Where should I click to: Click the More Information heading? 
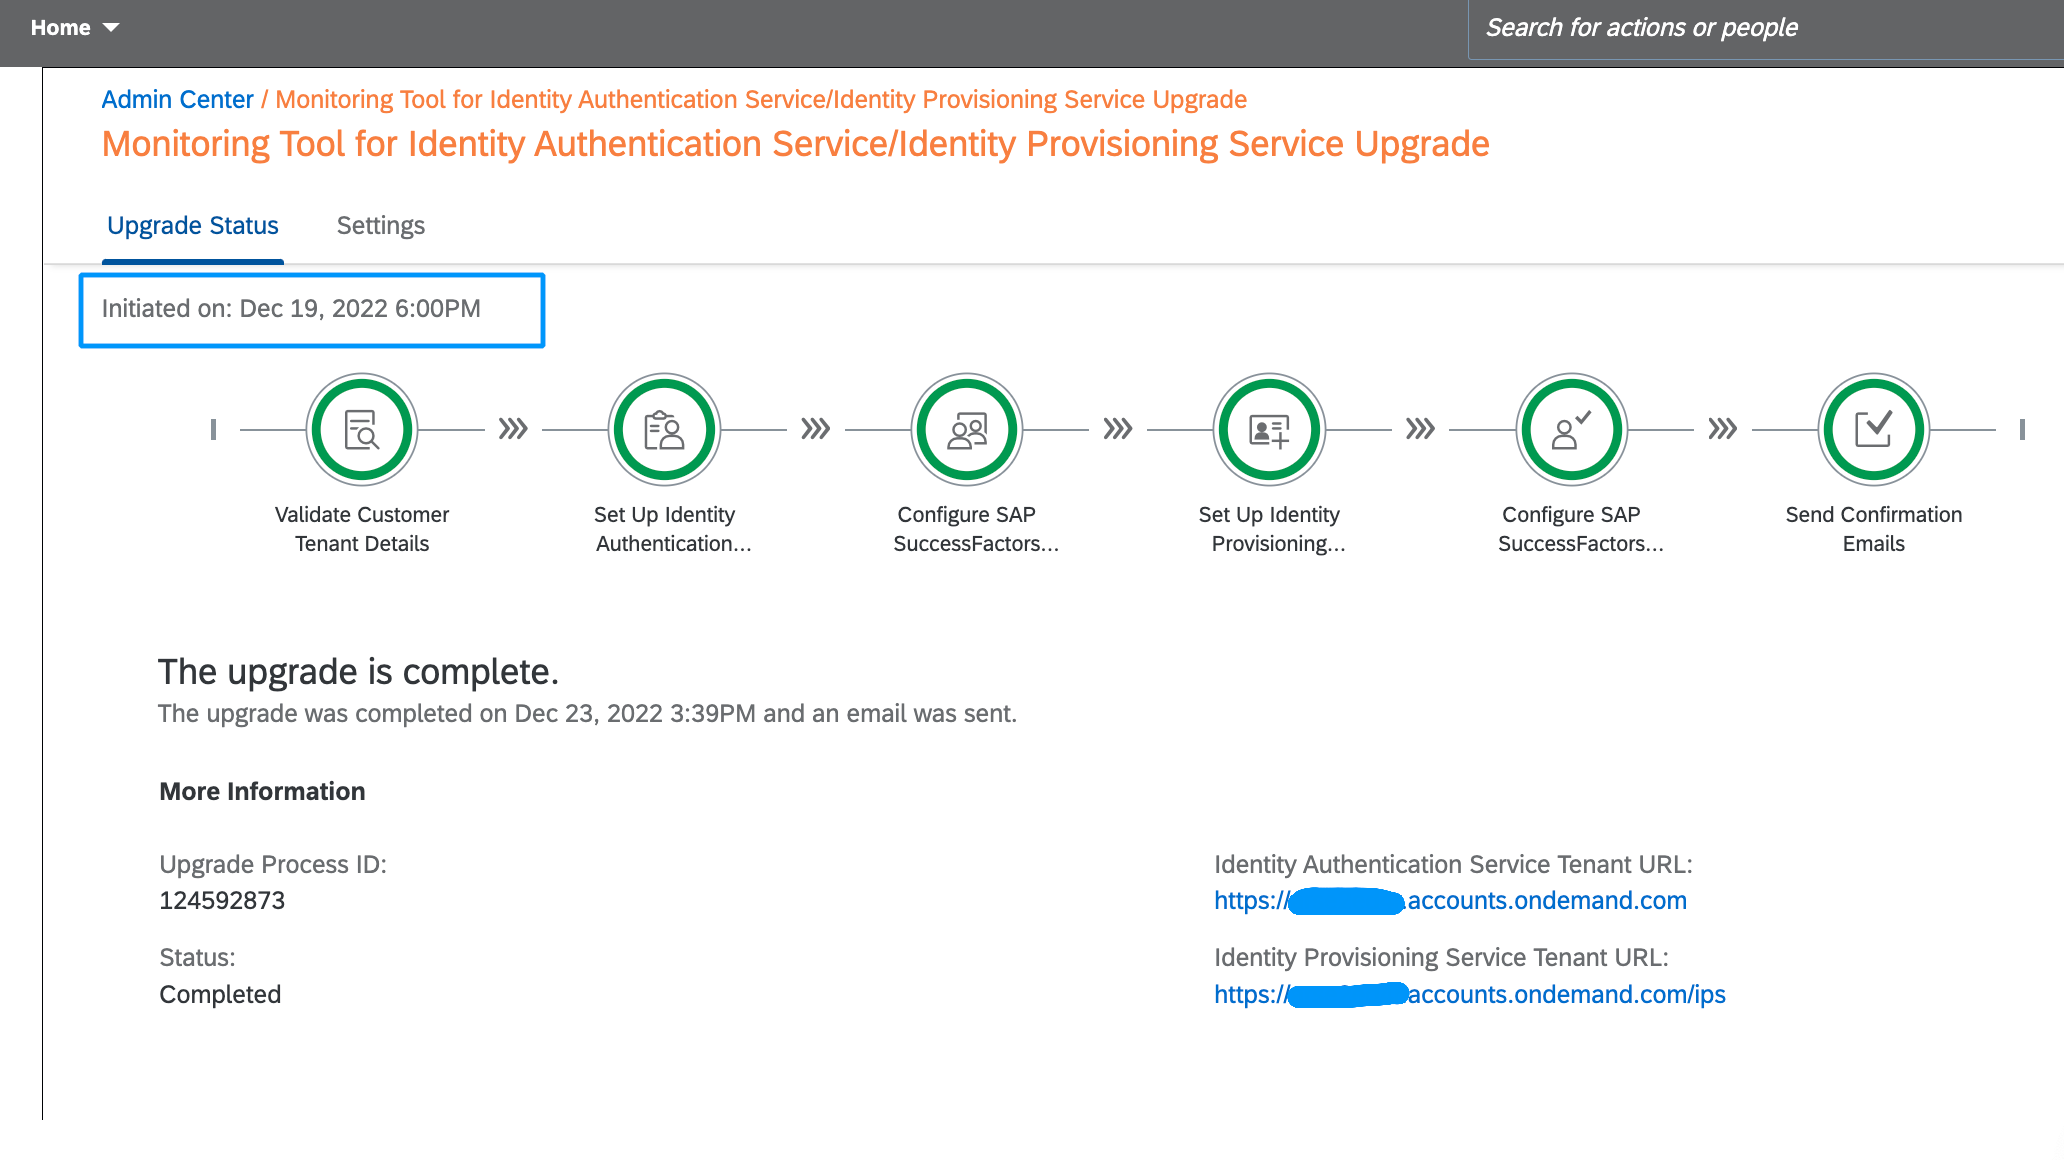point(262,792)
